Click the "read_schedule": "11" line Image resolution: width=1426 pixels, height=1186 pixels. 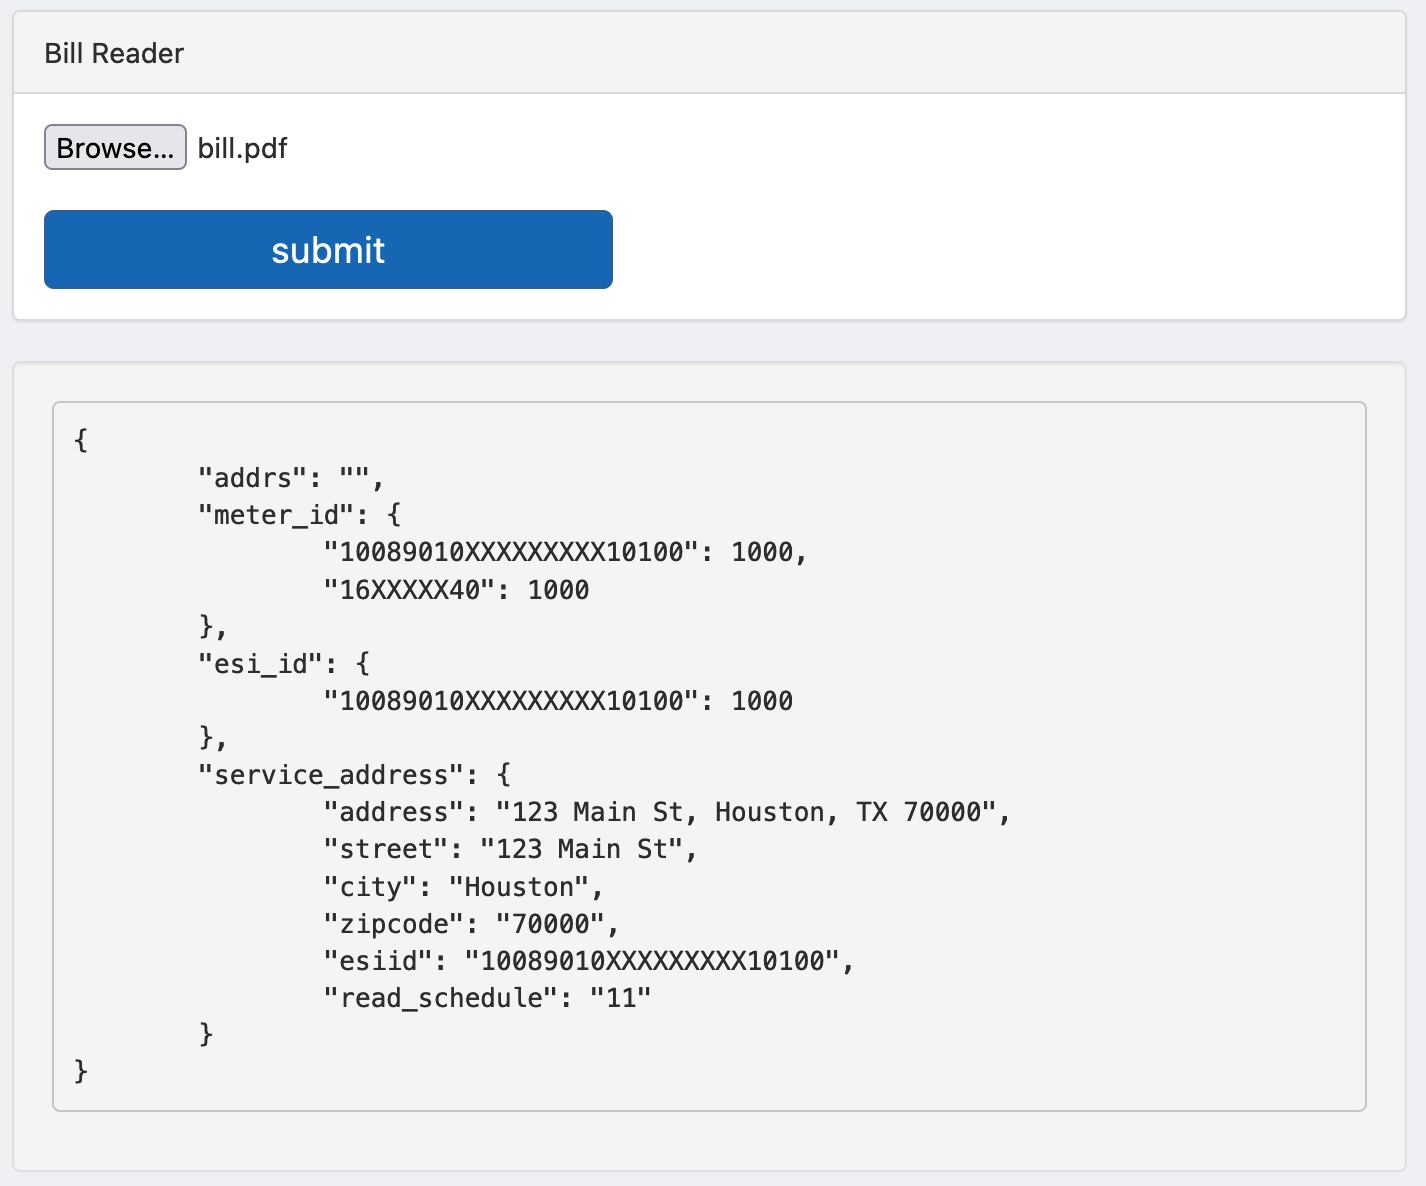[x=487, y=998]
